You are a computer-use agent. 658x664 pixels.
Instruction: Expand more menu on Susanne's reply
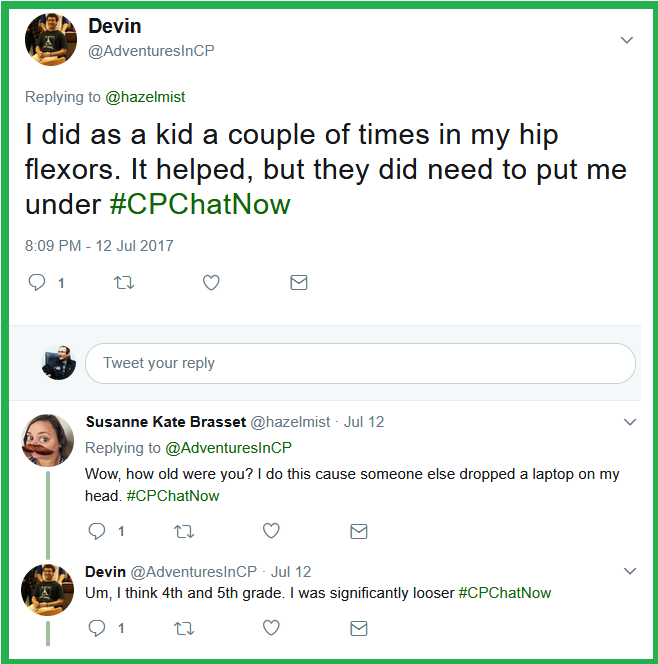(630, 422)
